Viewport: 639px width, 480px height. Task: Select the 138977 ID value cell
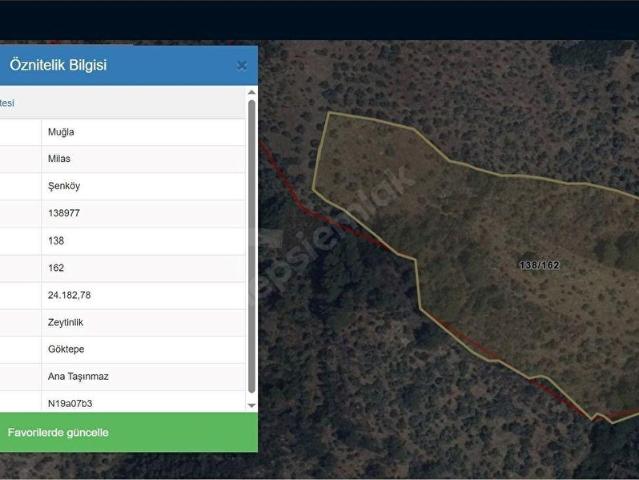pyautogui.click(x=143, y=213)
